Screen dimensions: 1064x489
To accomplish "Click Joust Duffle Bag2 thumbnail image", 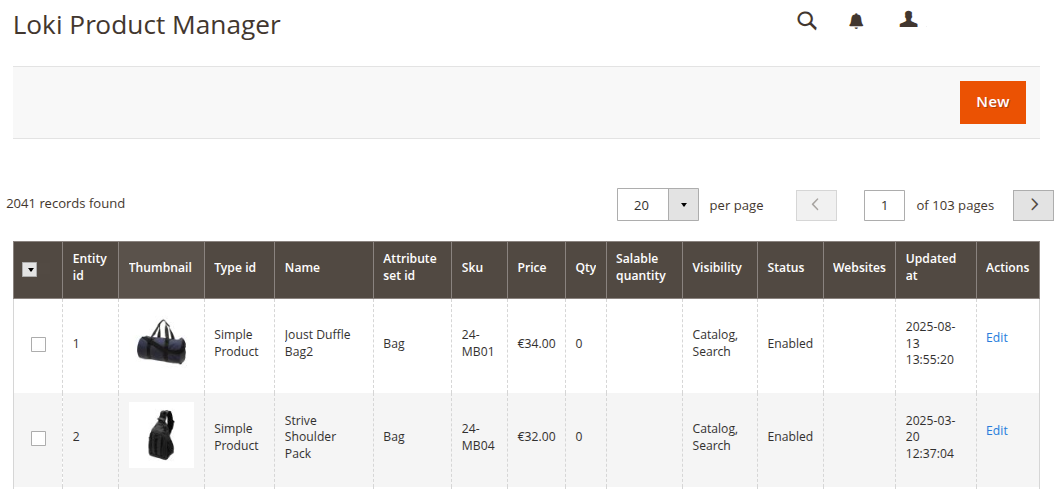I will (161, 342).
